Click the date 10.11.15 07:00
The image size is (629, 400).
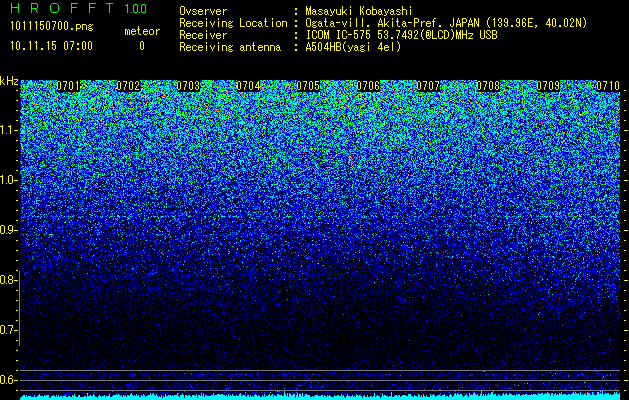point(51,46)
